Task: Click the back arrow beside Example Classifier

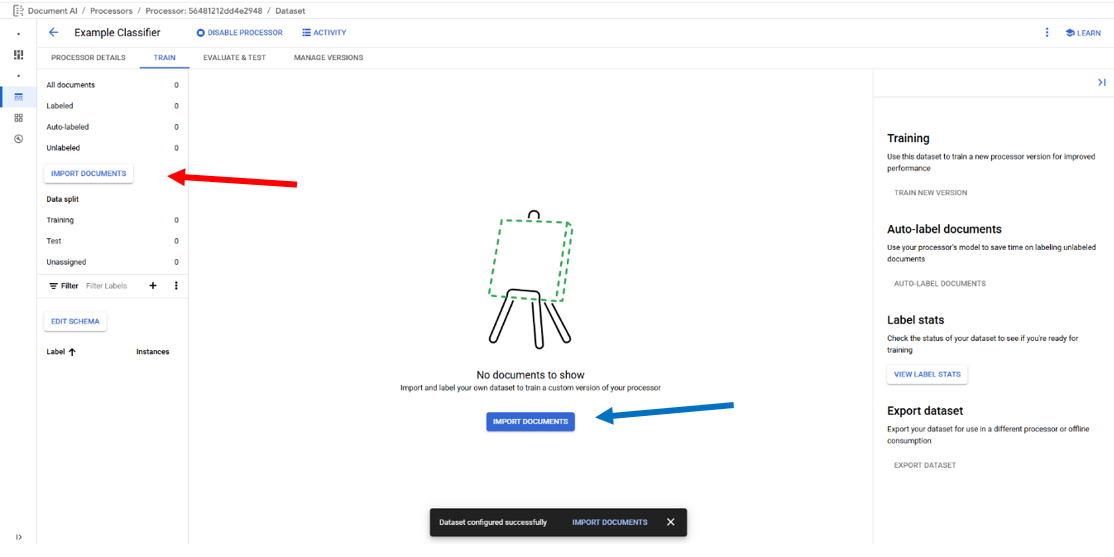Action: 54,33
